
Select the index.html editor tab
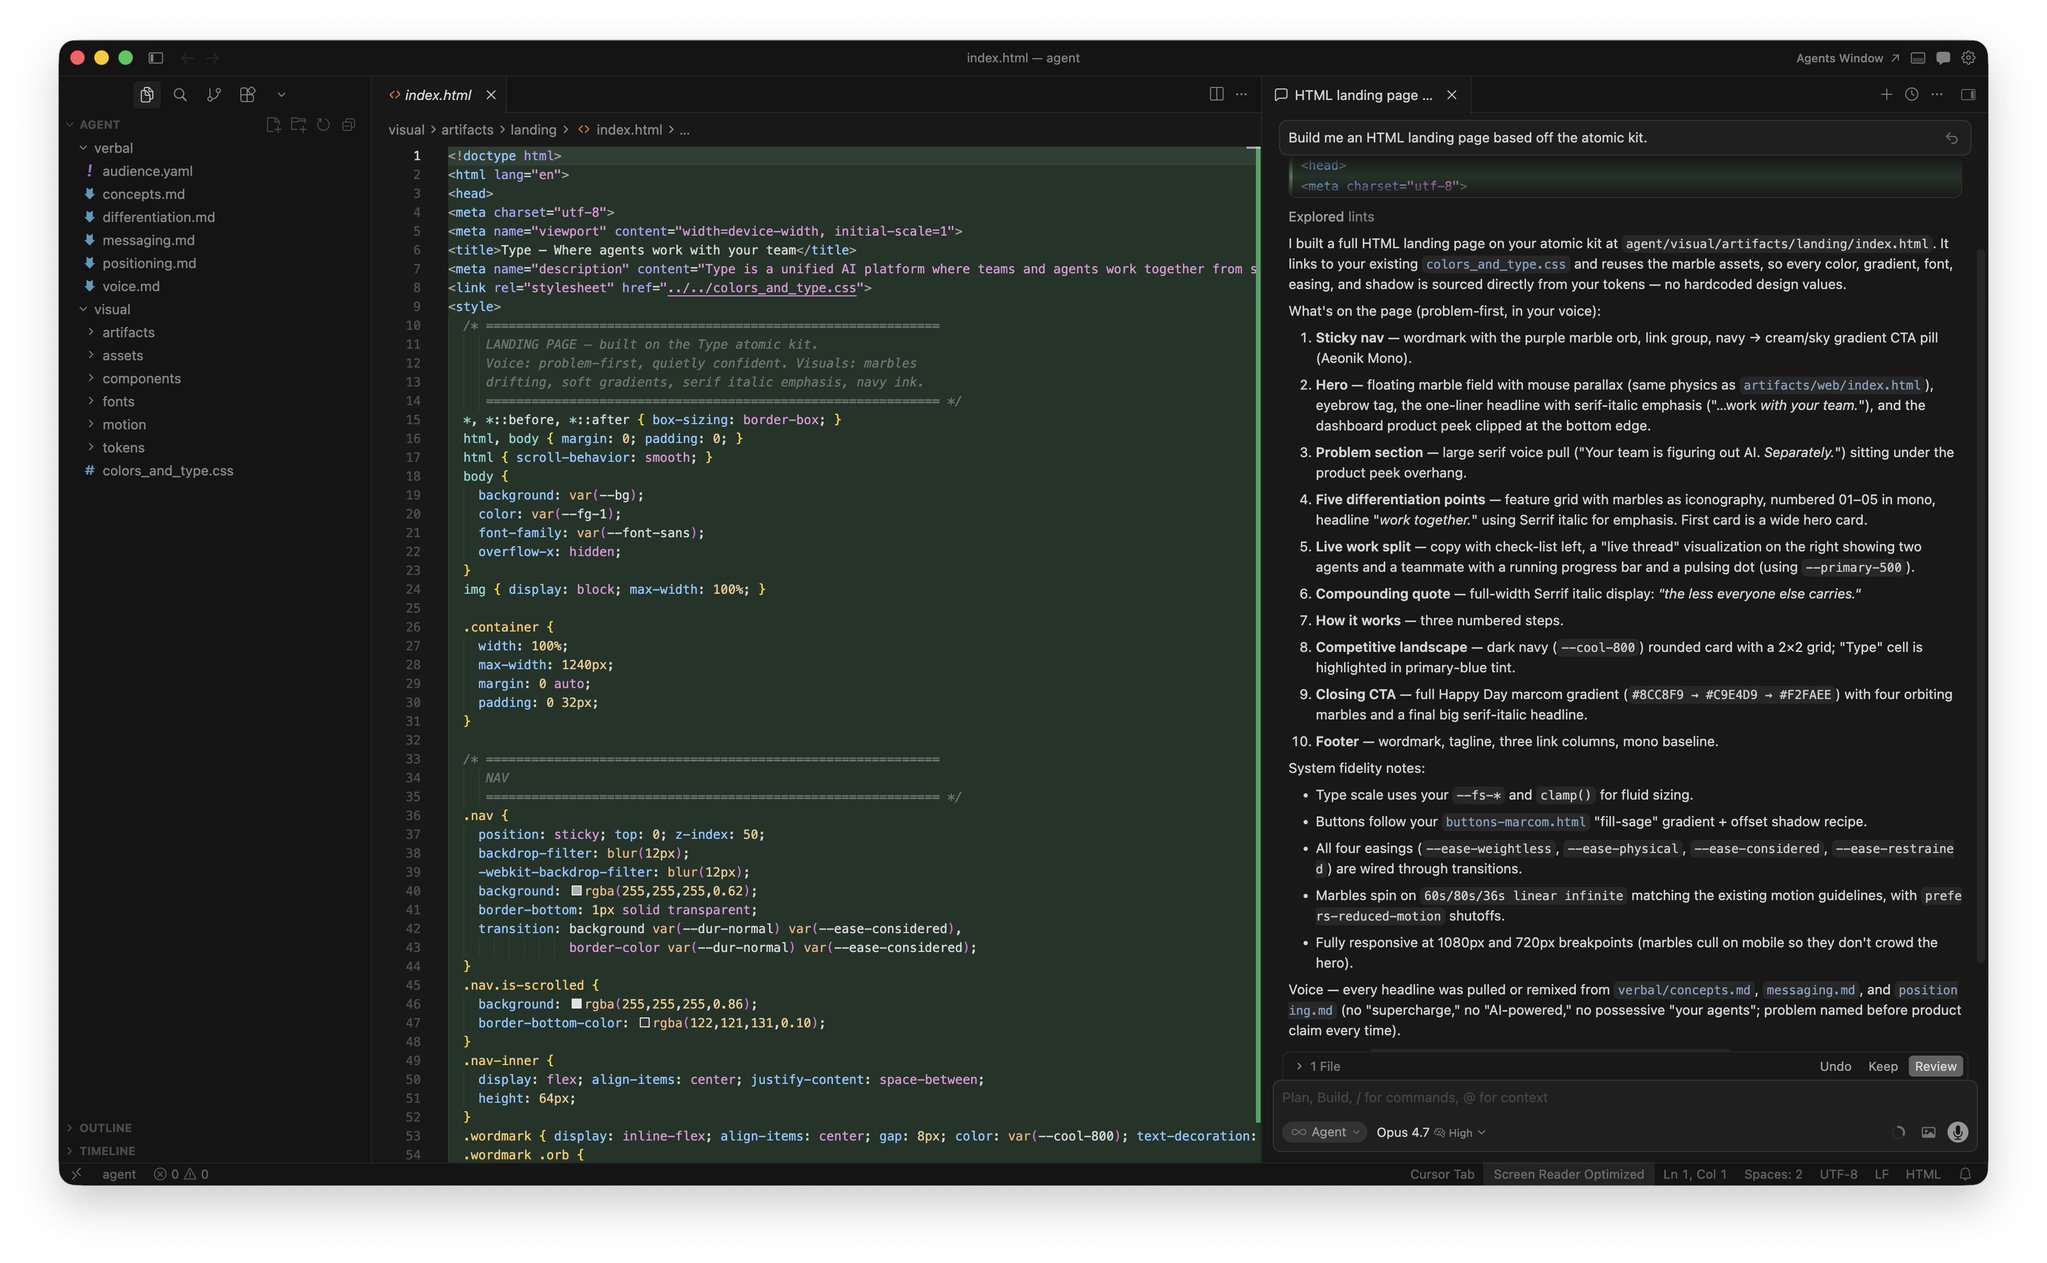click(x=438, y=95)
